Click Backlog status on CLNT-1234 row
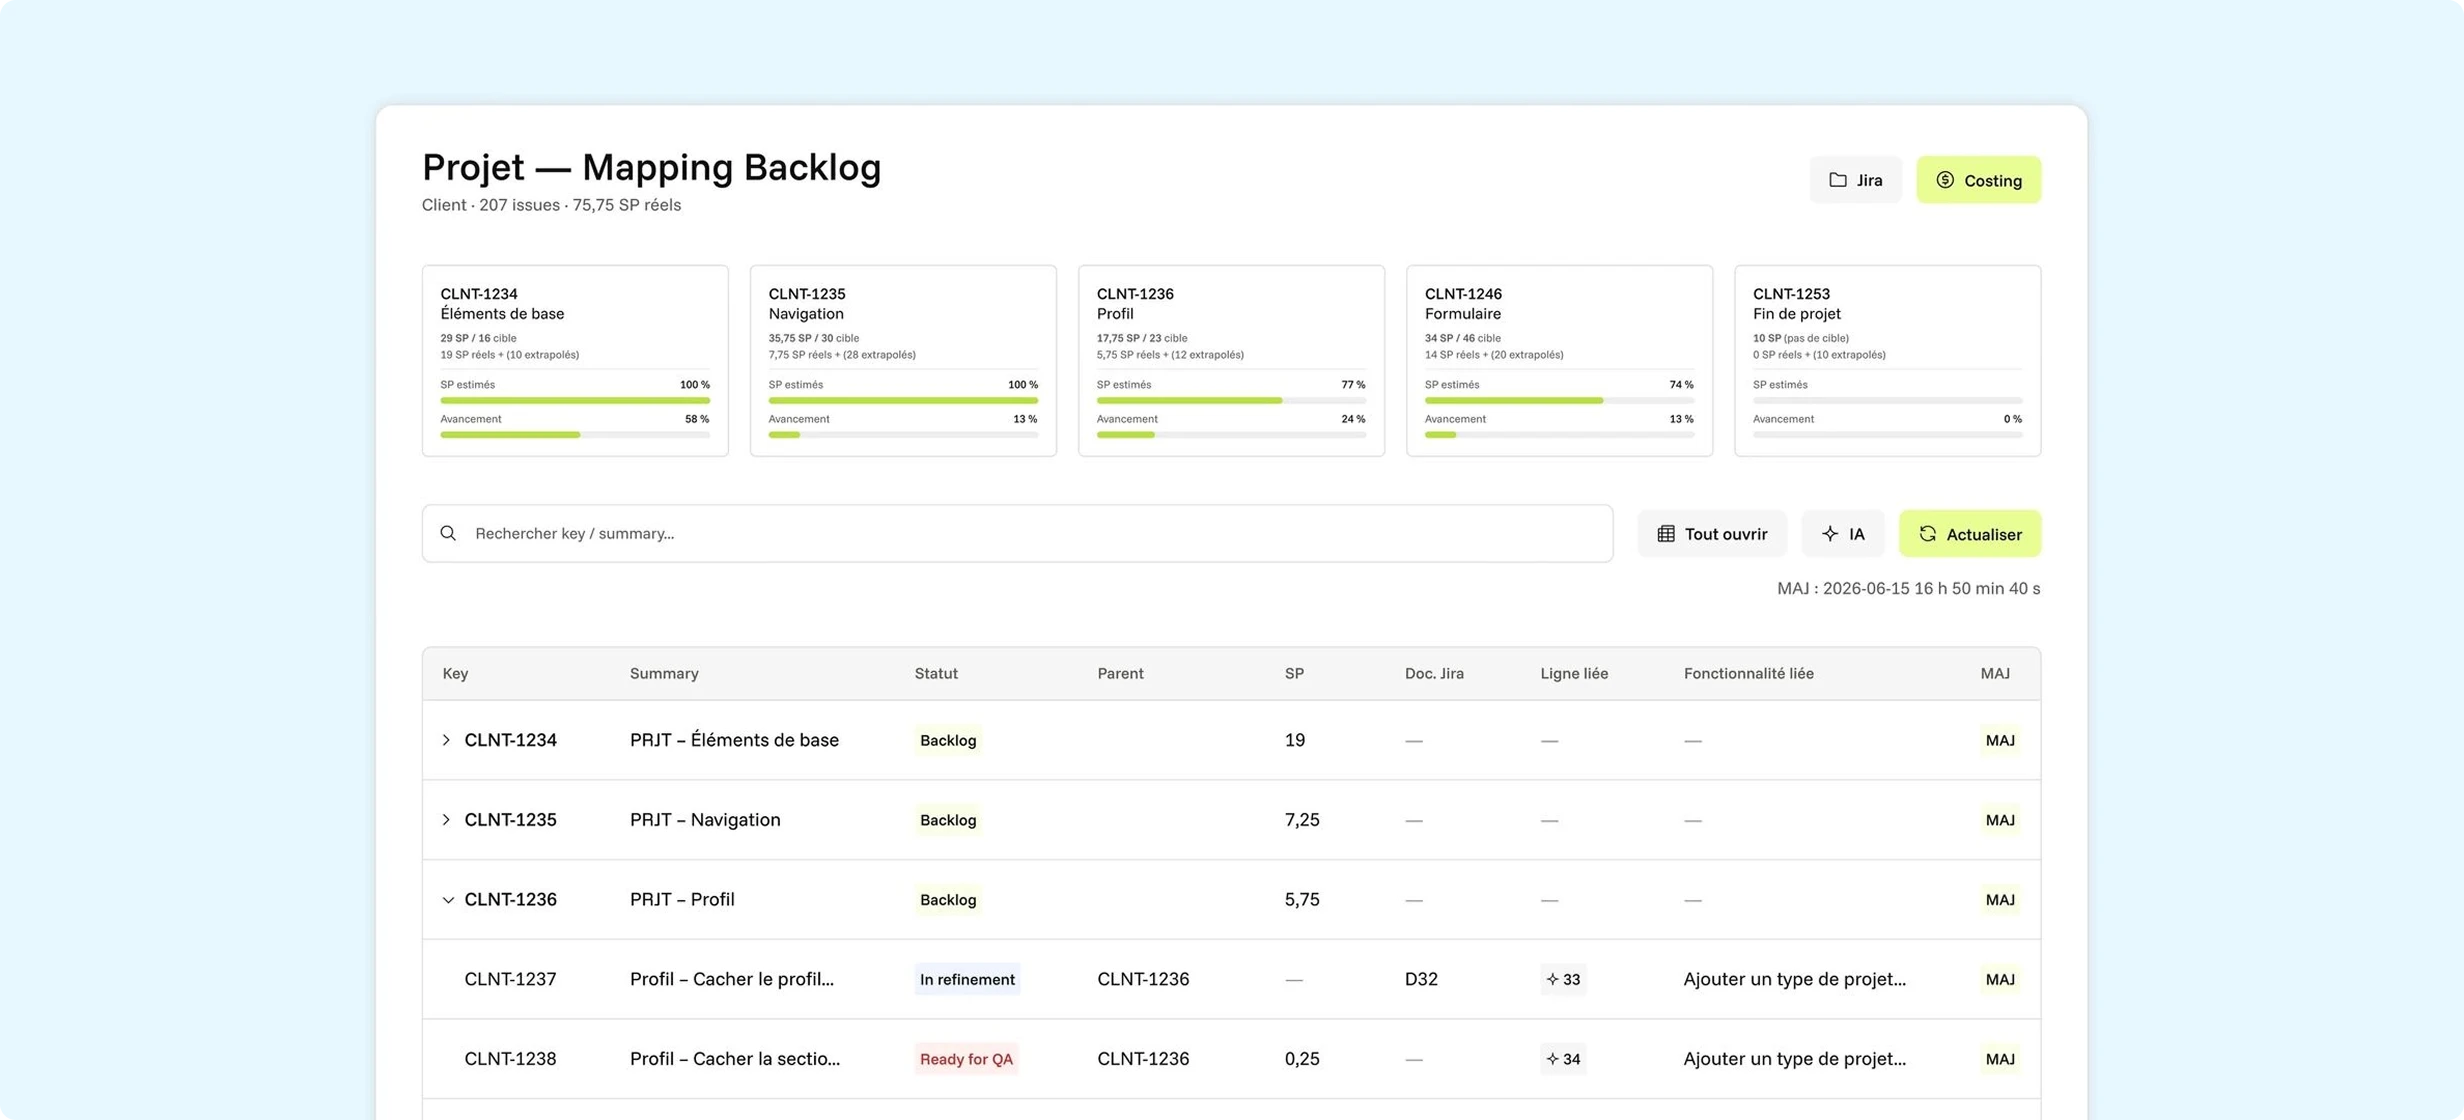 click(948, 740)
